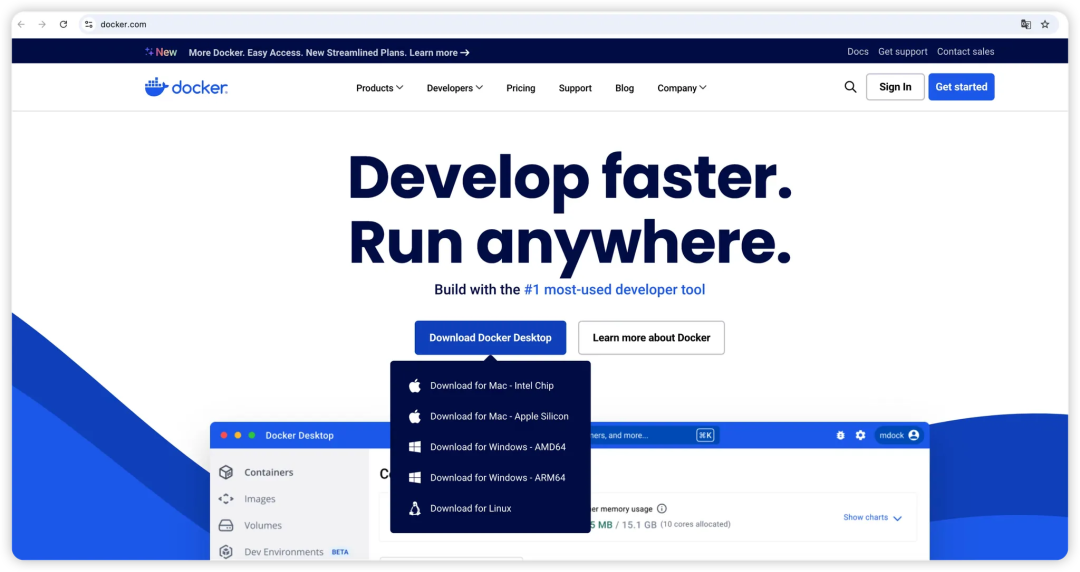Click the Apple icon for Apple Silicon
Image resolution: width=1080 pixels, height=572 pixels.
click(x=415, y=416)
